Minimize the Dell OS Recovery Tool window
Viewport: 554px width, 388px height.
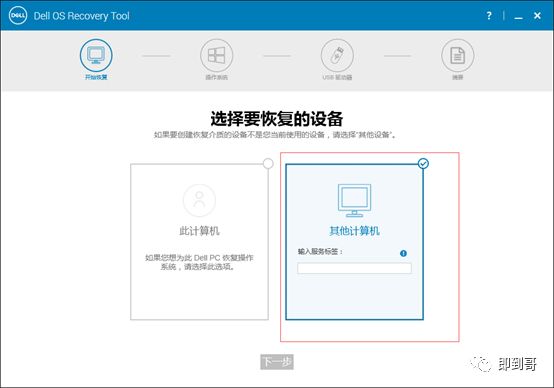518,17
